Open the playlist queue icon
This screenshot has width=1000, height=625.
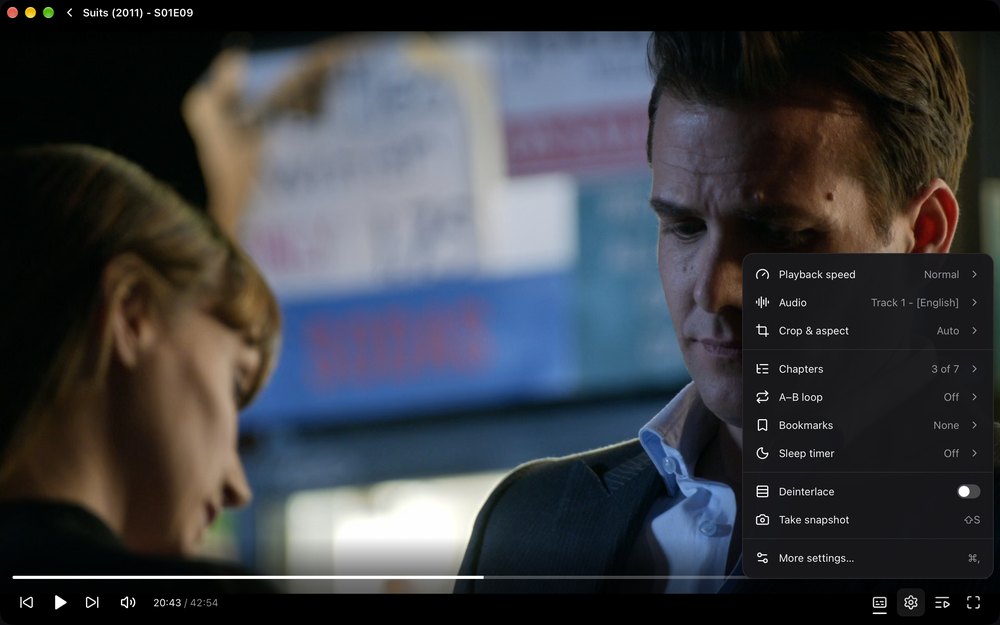(x=942, y=603)
